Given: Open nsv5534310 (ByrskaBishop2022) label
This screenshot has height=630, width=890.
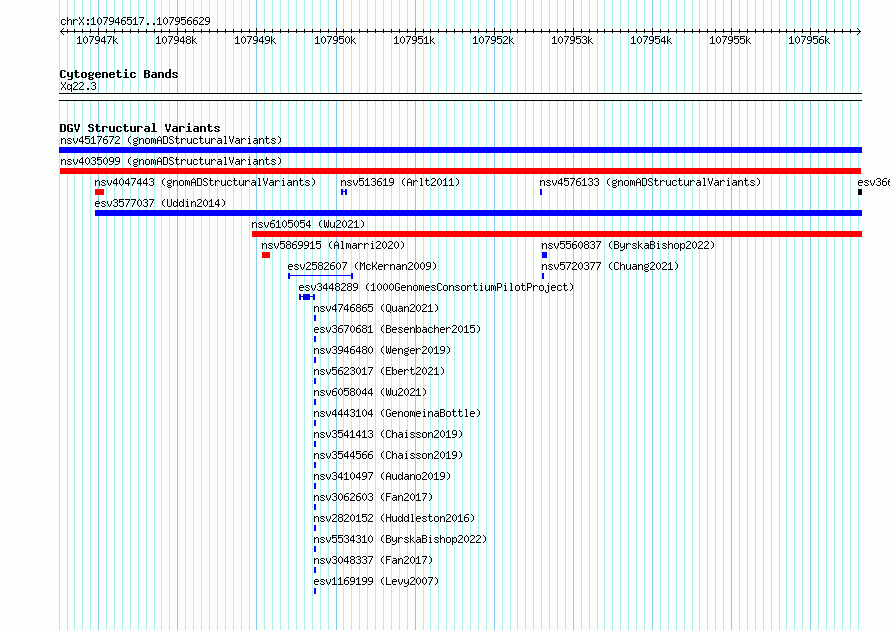Looking at the screenshot, I should point(400,539).
